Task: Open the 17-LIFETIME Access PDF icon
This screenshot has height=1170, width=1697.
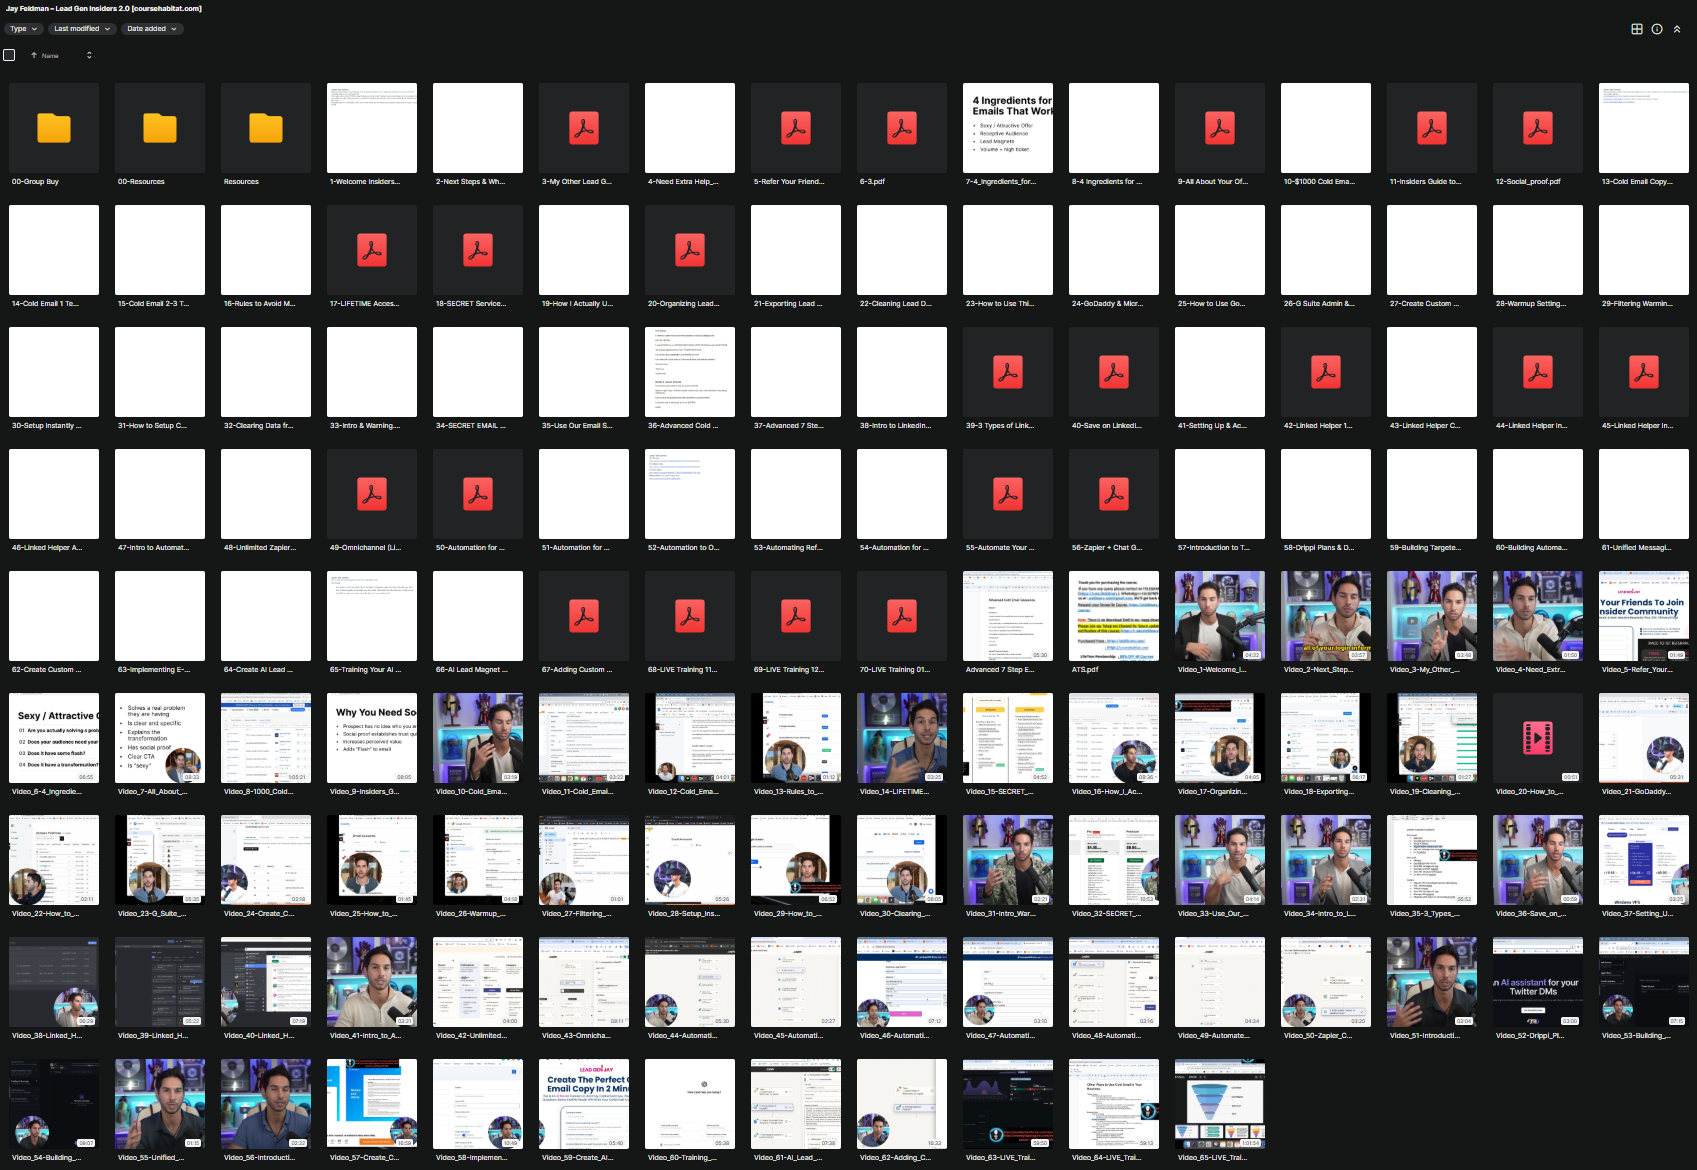Action: [x=372, y=250]
